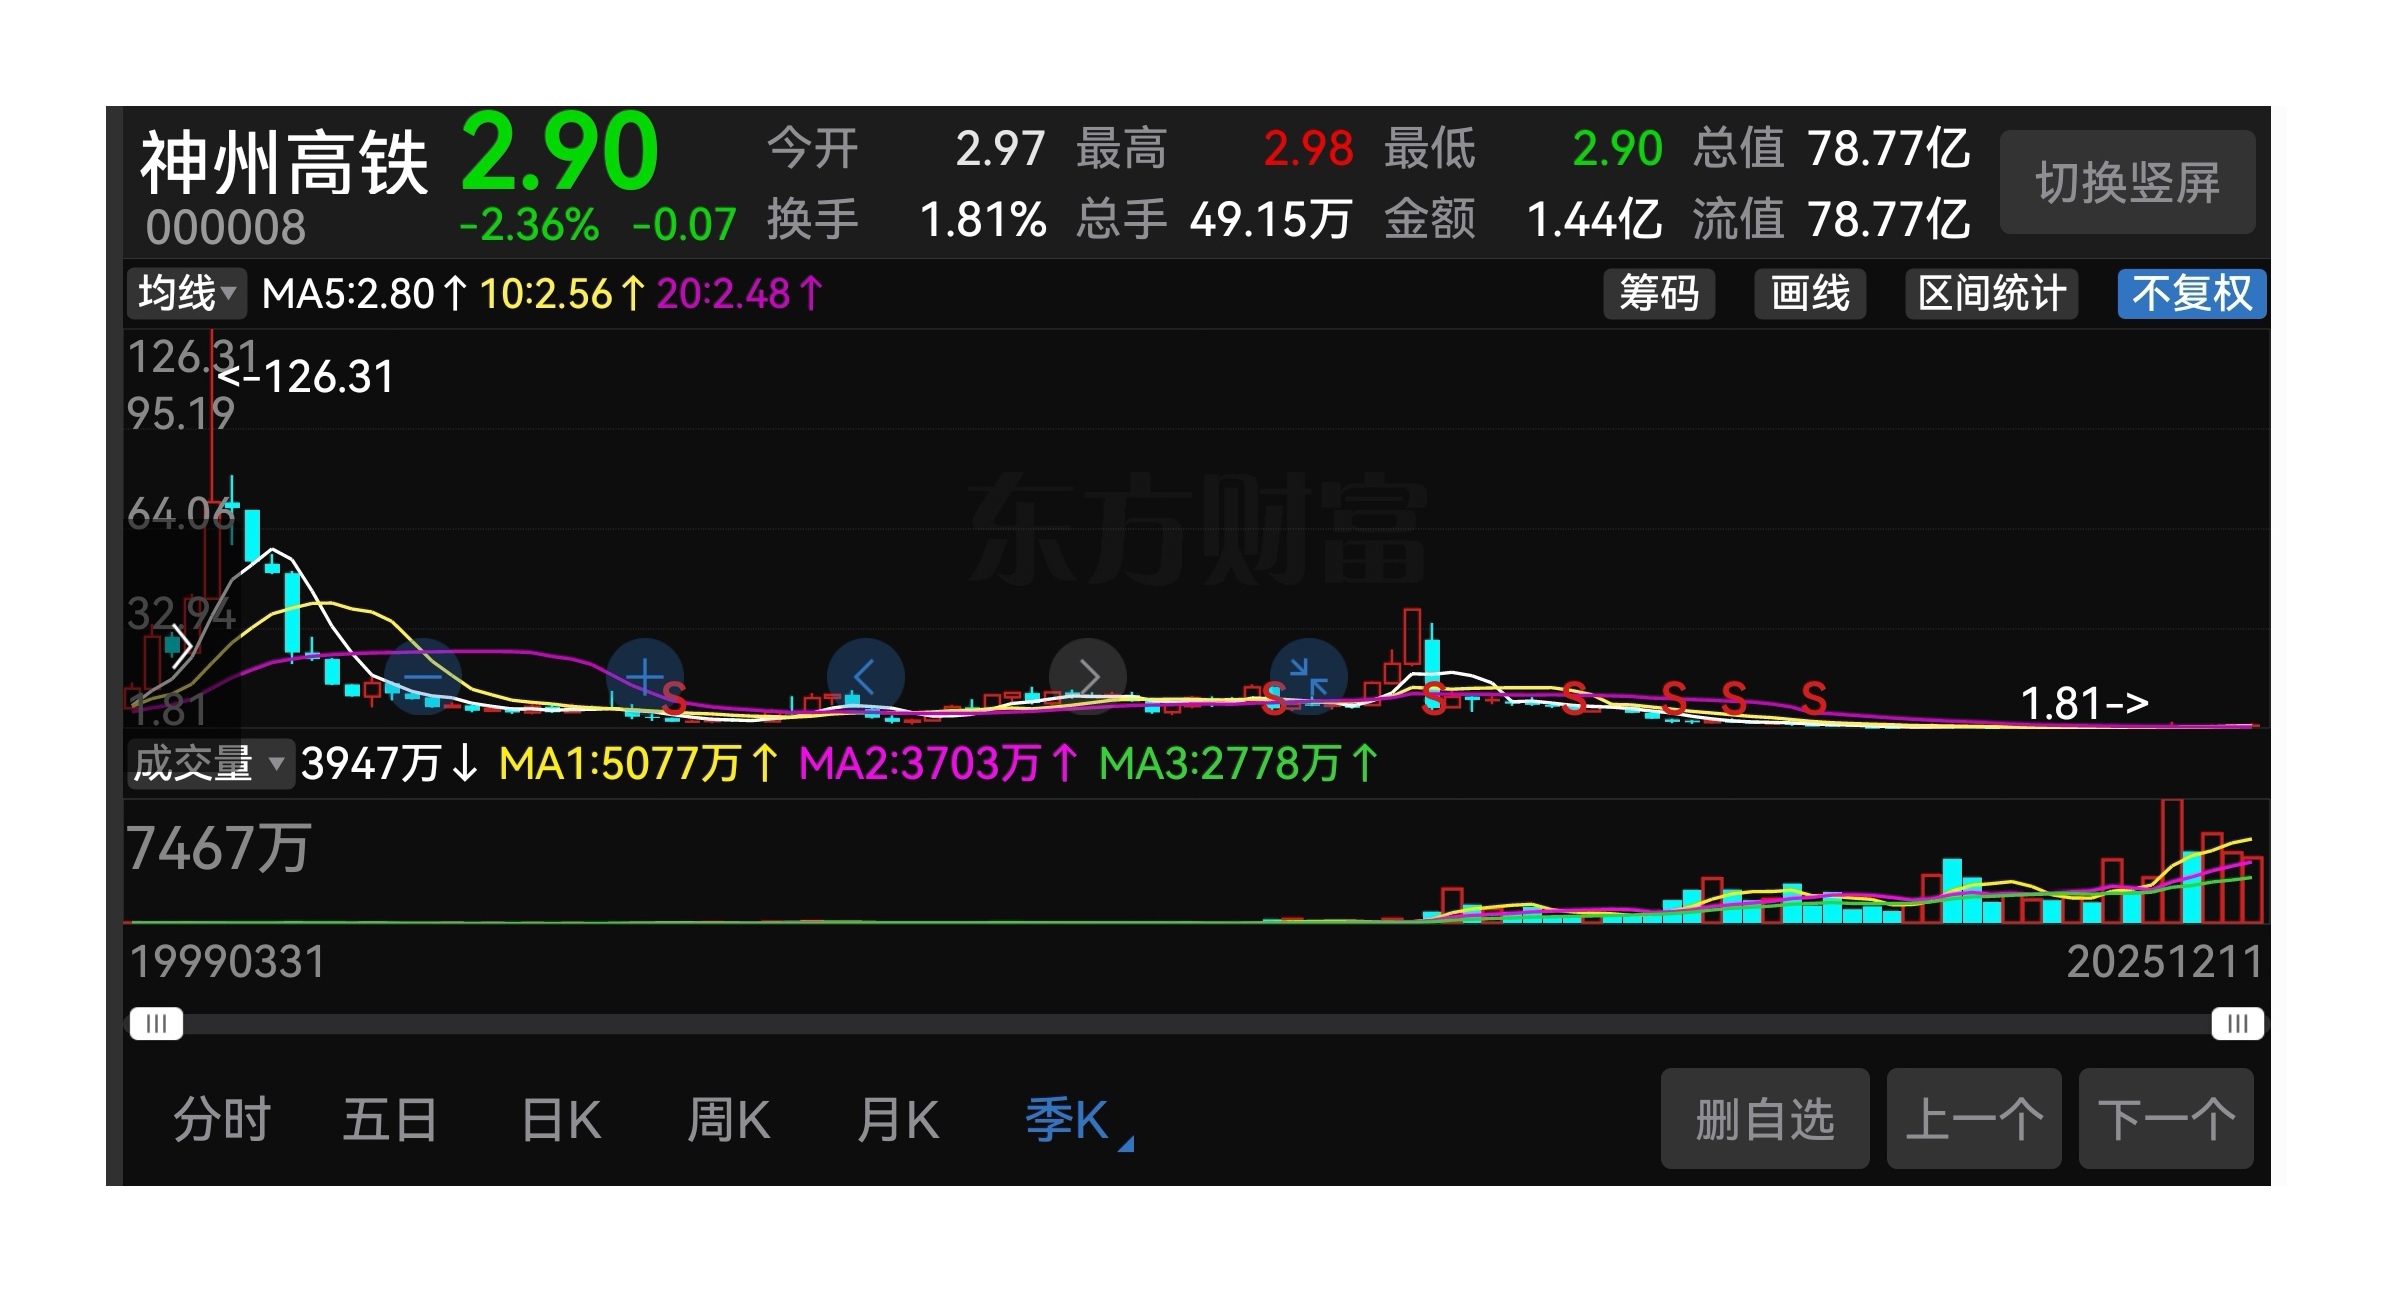
Task: Click the right handle of the date range slider
Action: tap(2237, 1023)
